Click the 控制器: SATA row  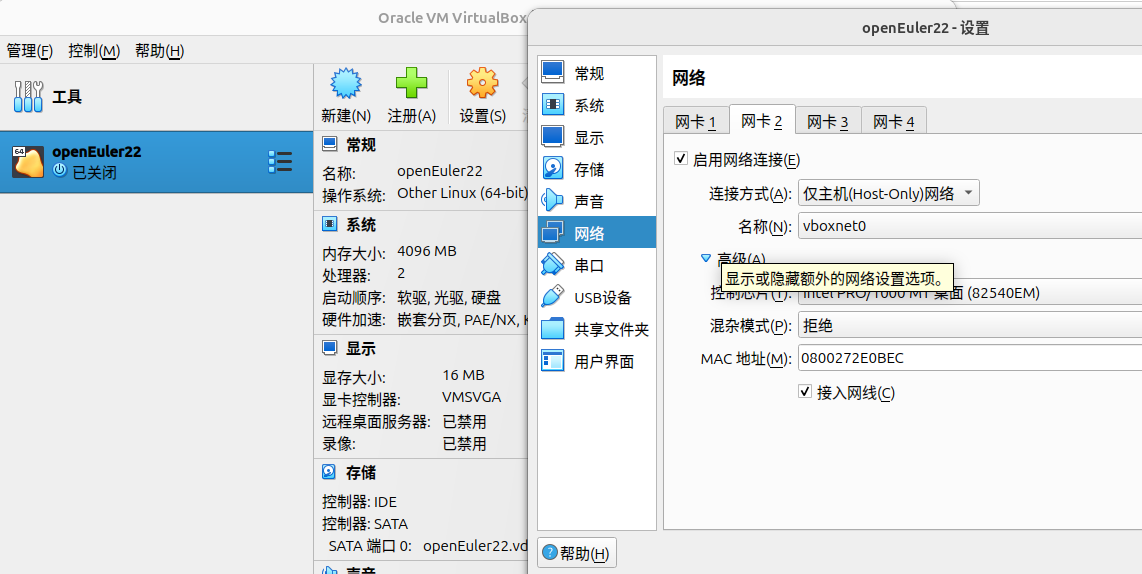[x=365, y=524]
